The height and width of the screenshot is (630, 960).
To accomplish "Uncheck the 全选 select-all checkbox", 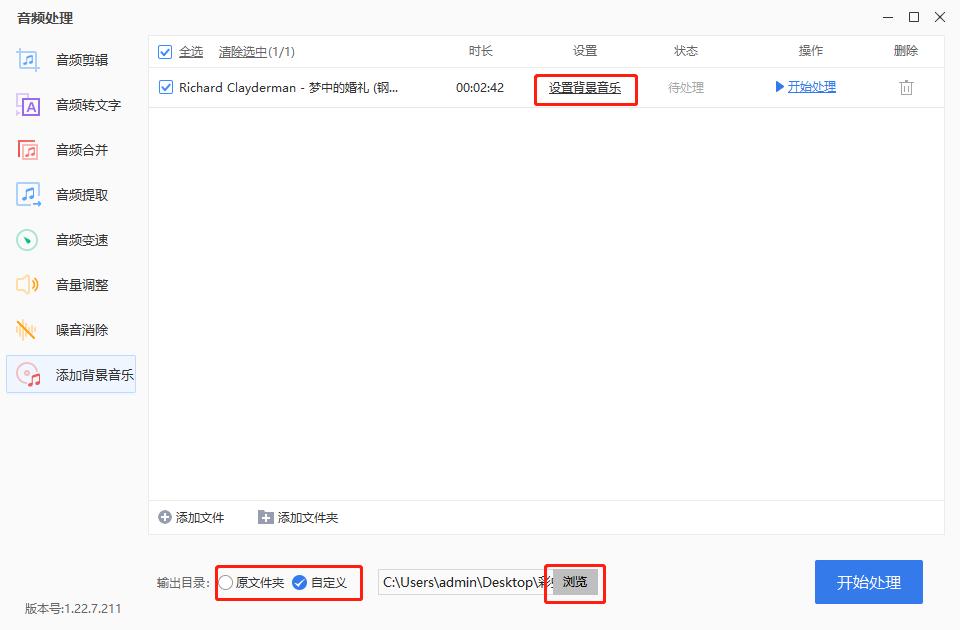I will 165,51.
